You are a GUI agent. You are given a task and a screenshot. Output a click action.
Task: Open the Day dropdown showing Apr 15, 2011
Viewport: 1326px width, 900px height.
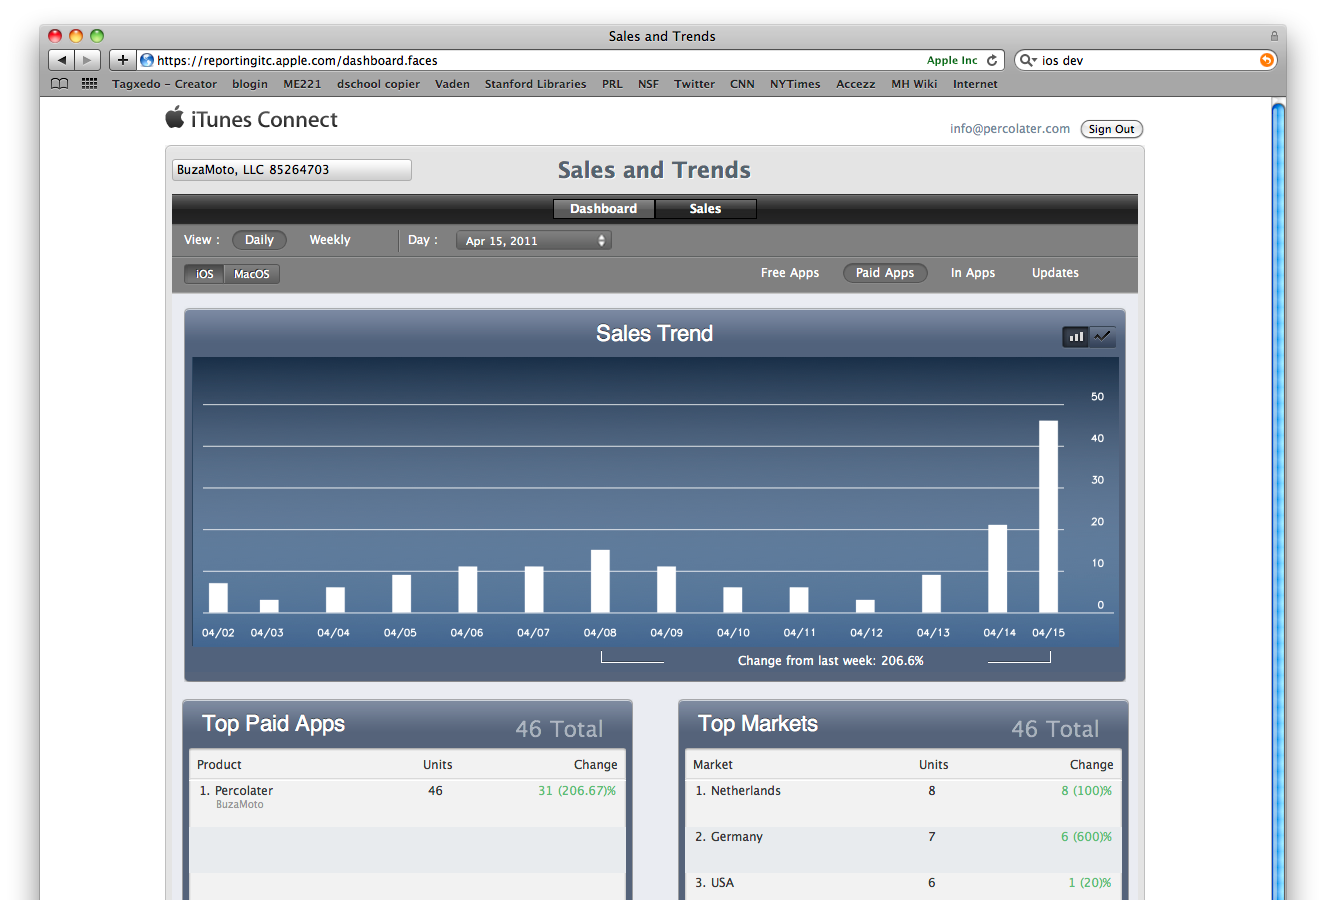pyautogui.click(x=534, y=241)
